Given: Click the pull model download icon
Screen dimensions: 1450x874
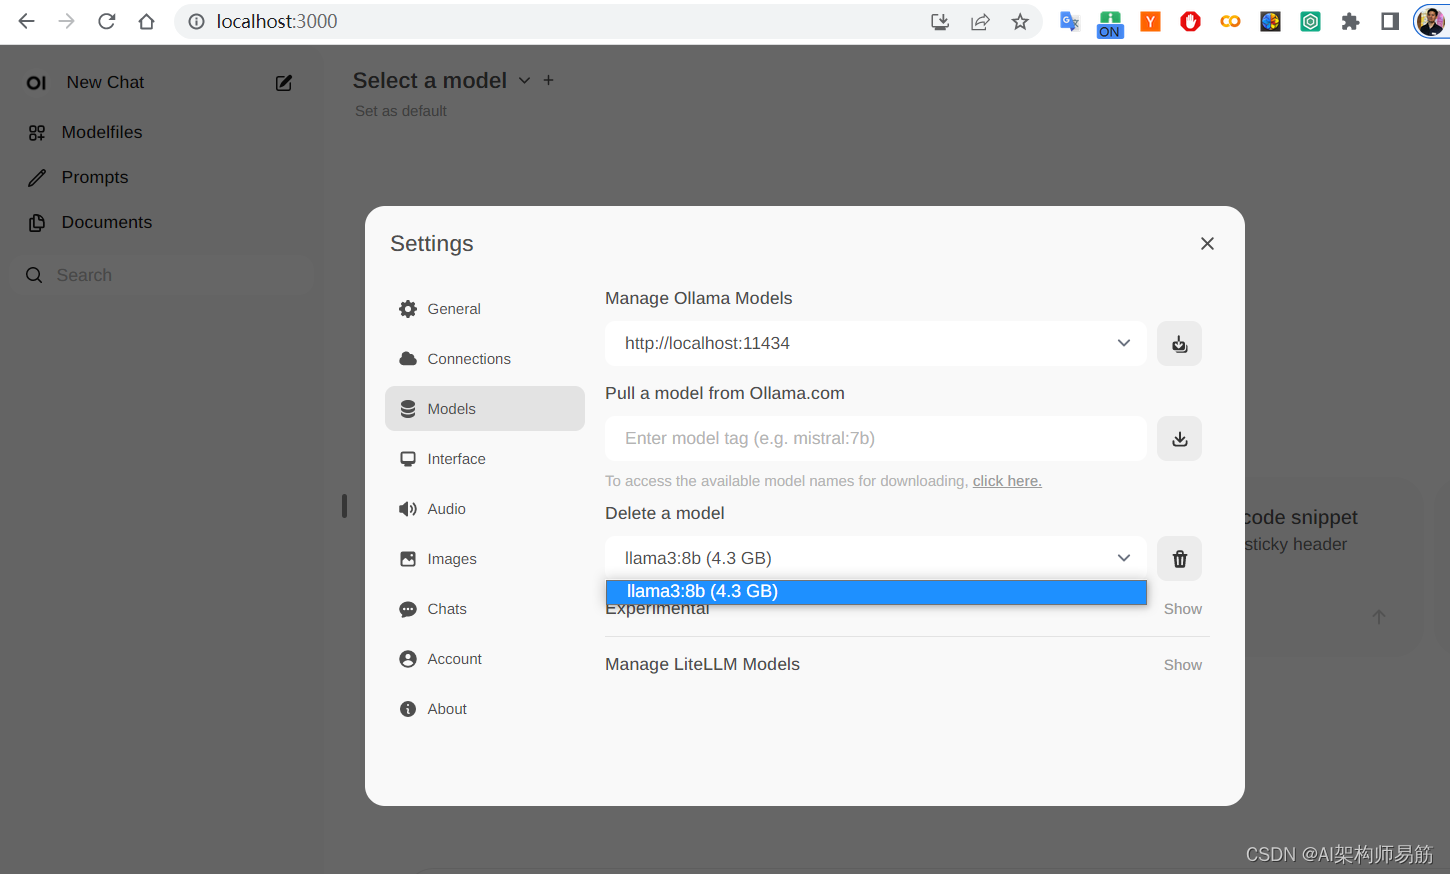Looking at the screenshot, I should 1180,438.
